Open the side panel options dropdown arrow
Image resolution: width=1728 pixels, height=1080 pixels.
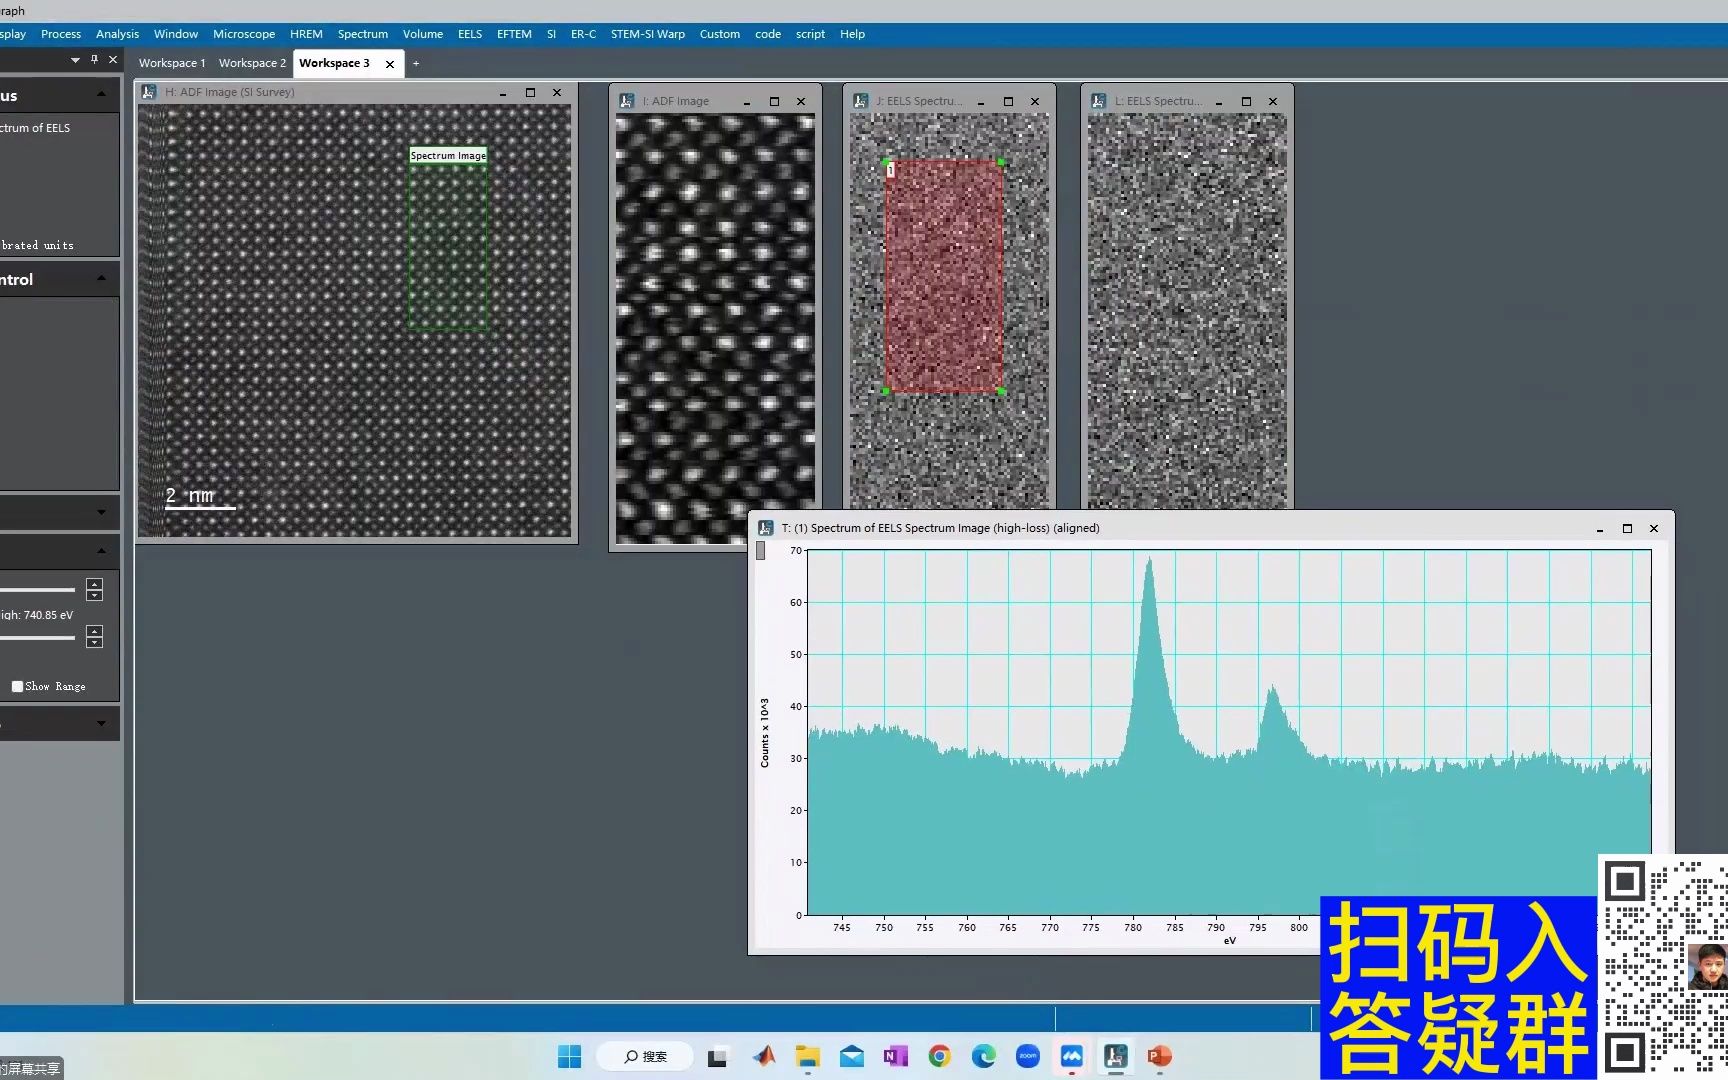click(75, 60)
